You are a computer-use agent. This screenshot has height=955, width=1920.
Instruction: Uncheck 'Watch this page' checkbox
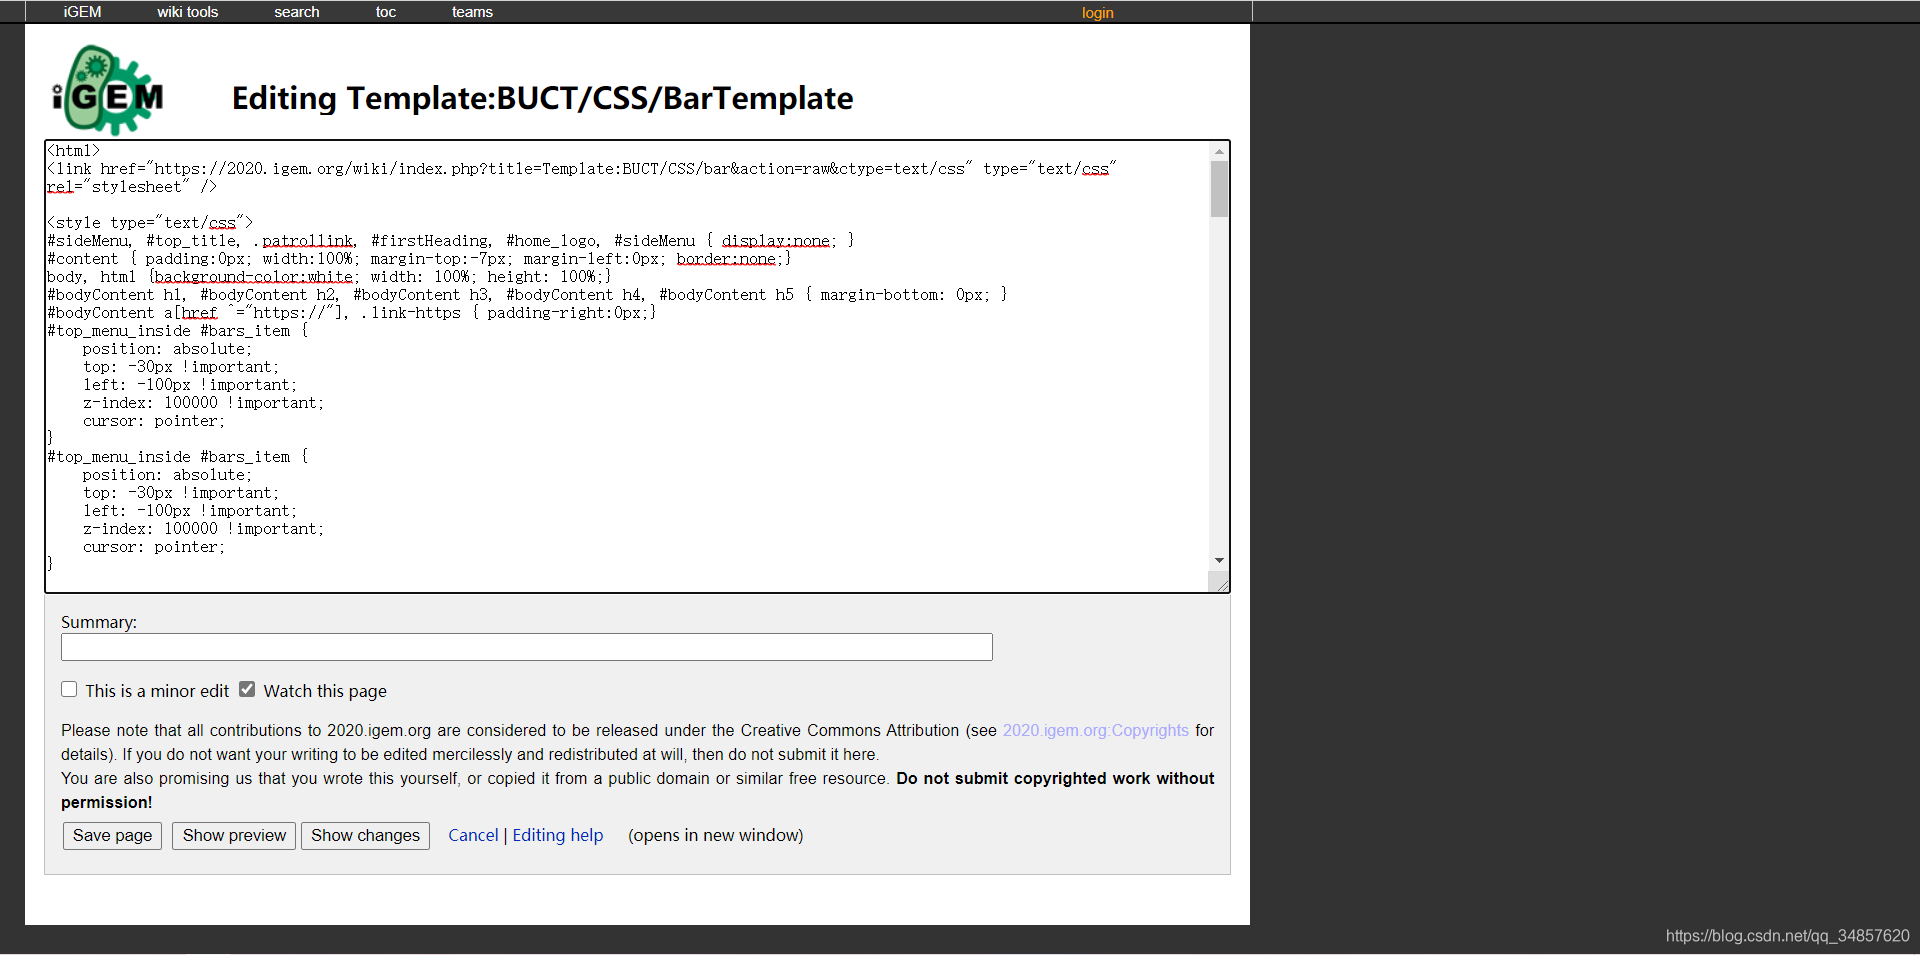tap(247, 689)
